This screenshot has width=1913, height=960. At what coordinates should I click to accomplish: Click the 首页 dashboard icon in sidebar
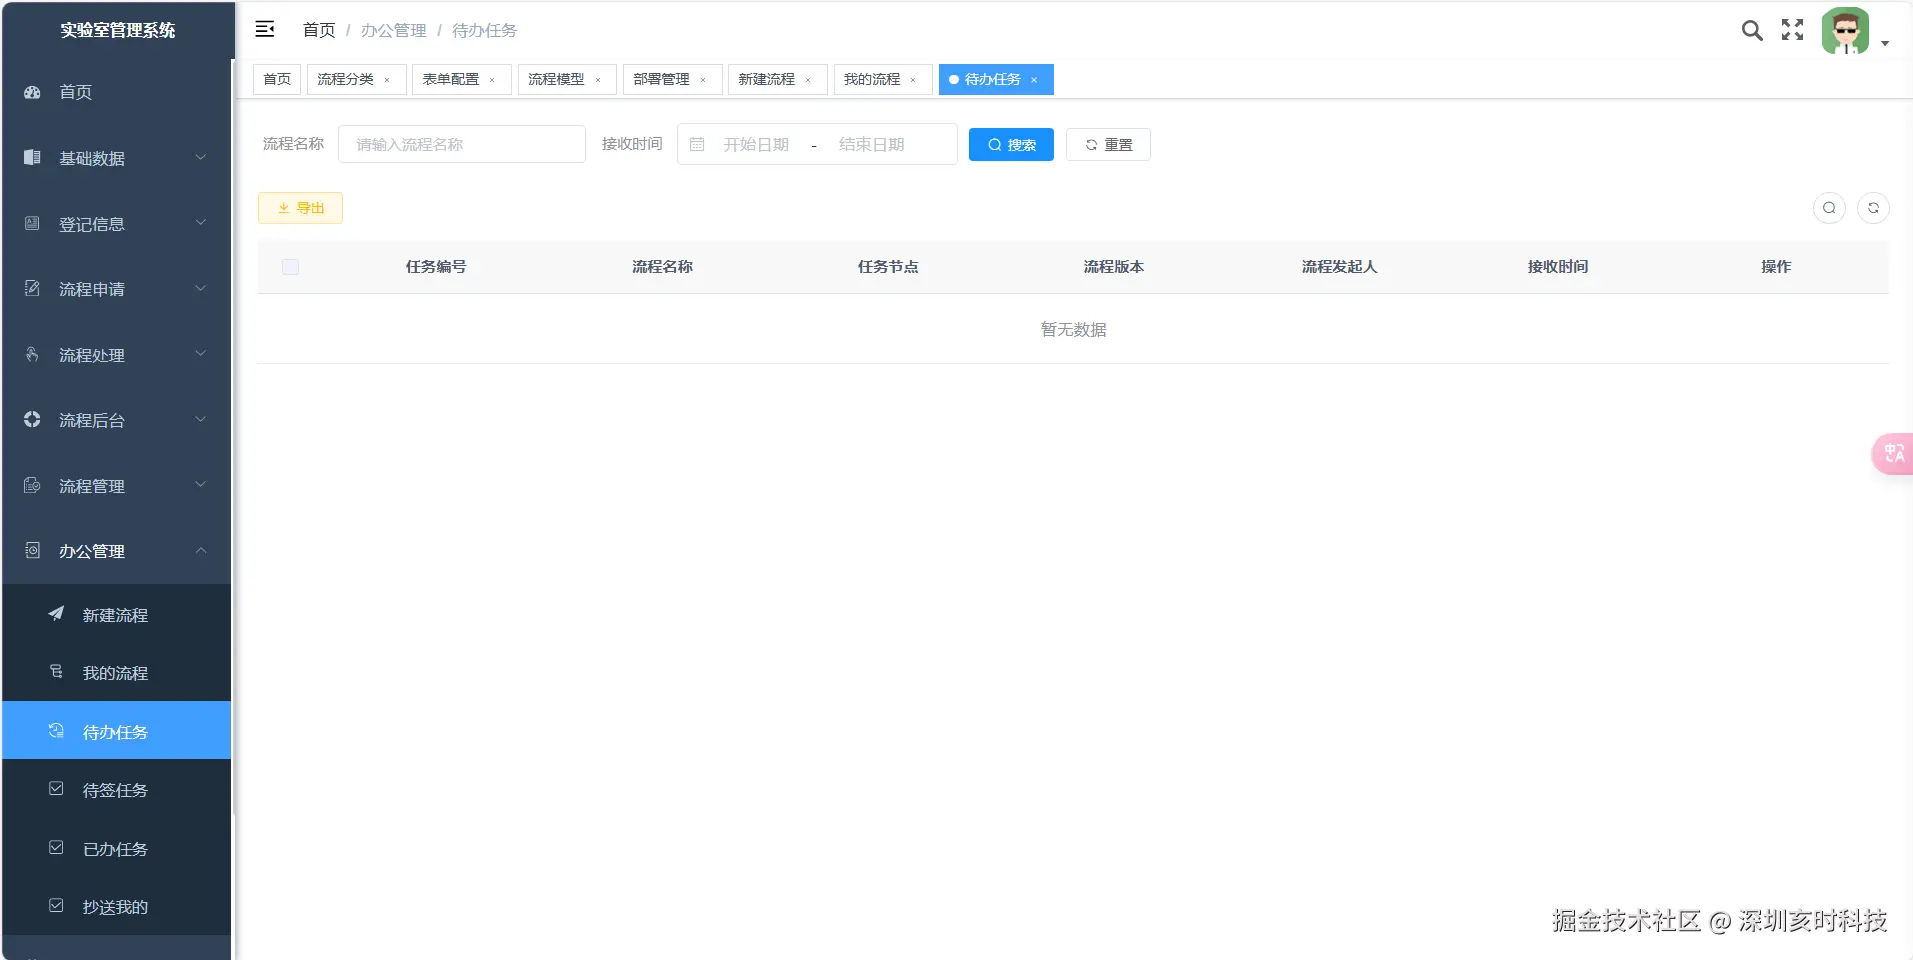(32, 92)
